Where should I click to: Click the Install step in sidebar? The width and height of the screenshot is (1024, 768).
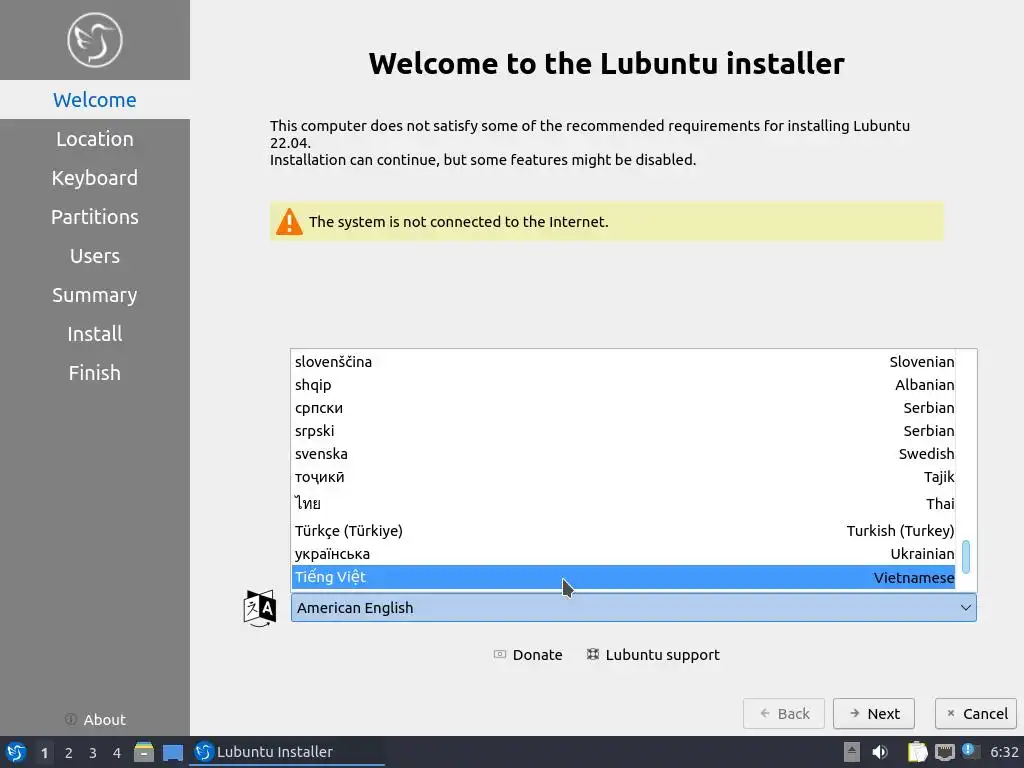95,334
